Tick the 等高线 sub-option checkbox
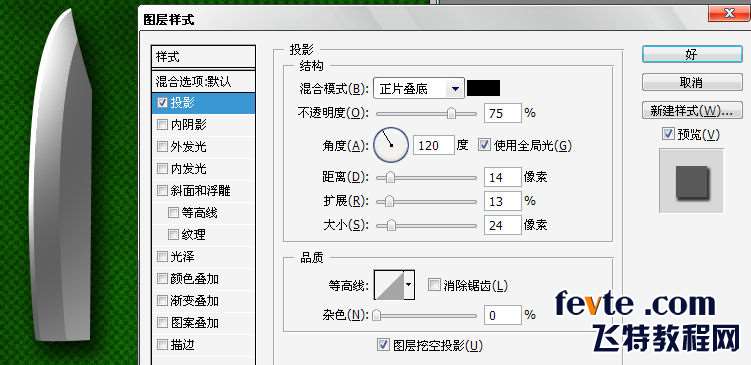The width and height of the screenshot is (751, 365). click(x=173, y=213)
